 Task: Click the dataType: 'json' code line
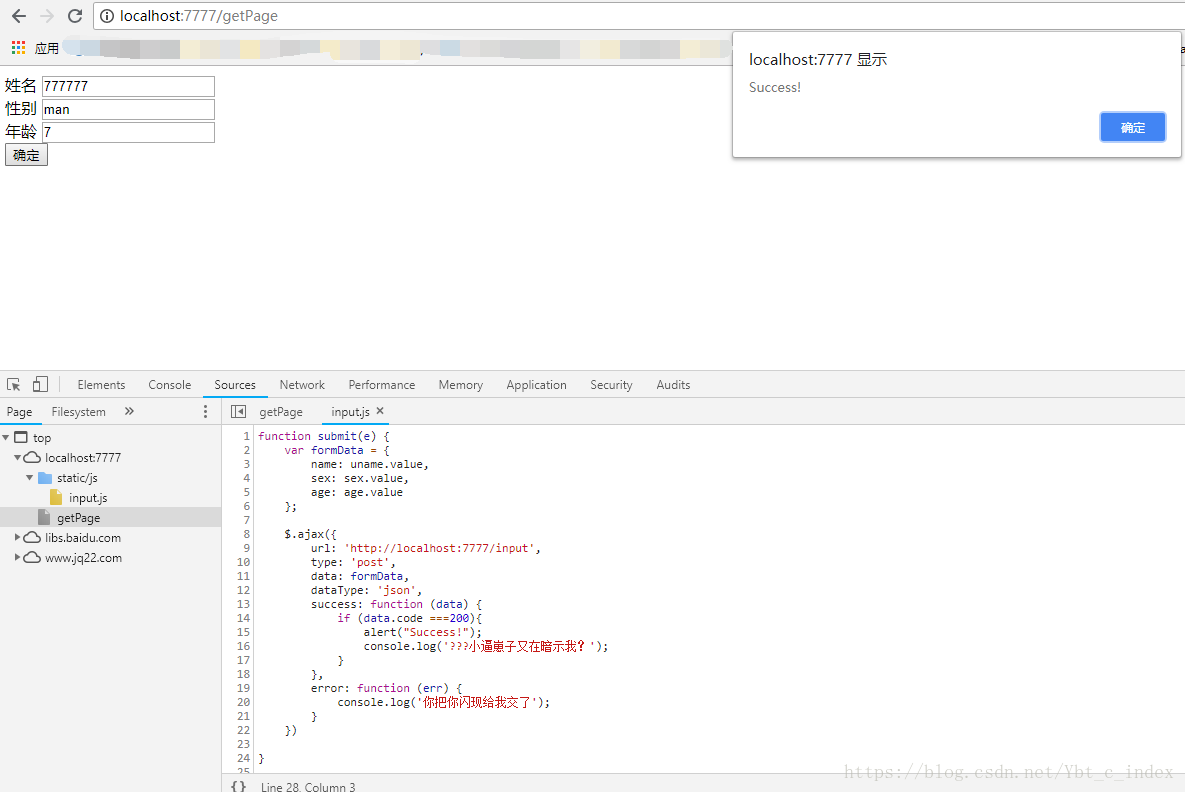(x=367, y=590)
